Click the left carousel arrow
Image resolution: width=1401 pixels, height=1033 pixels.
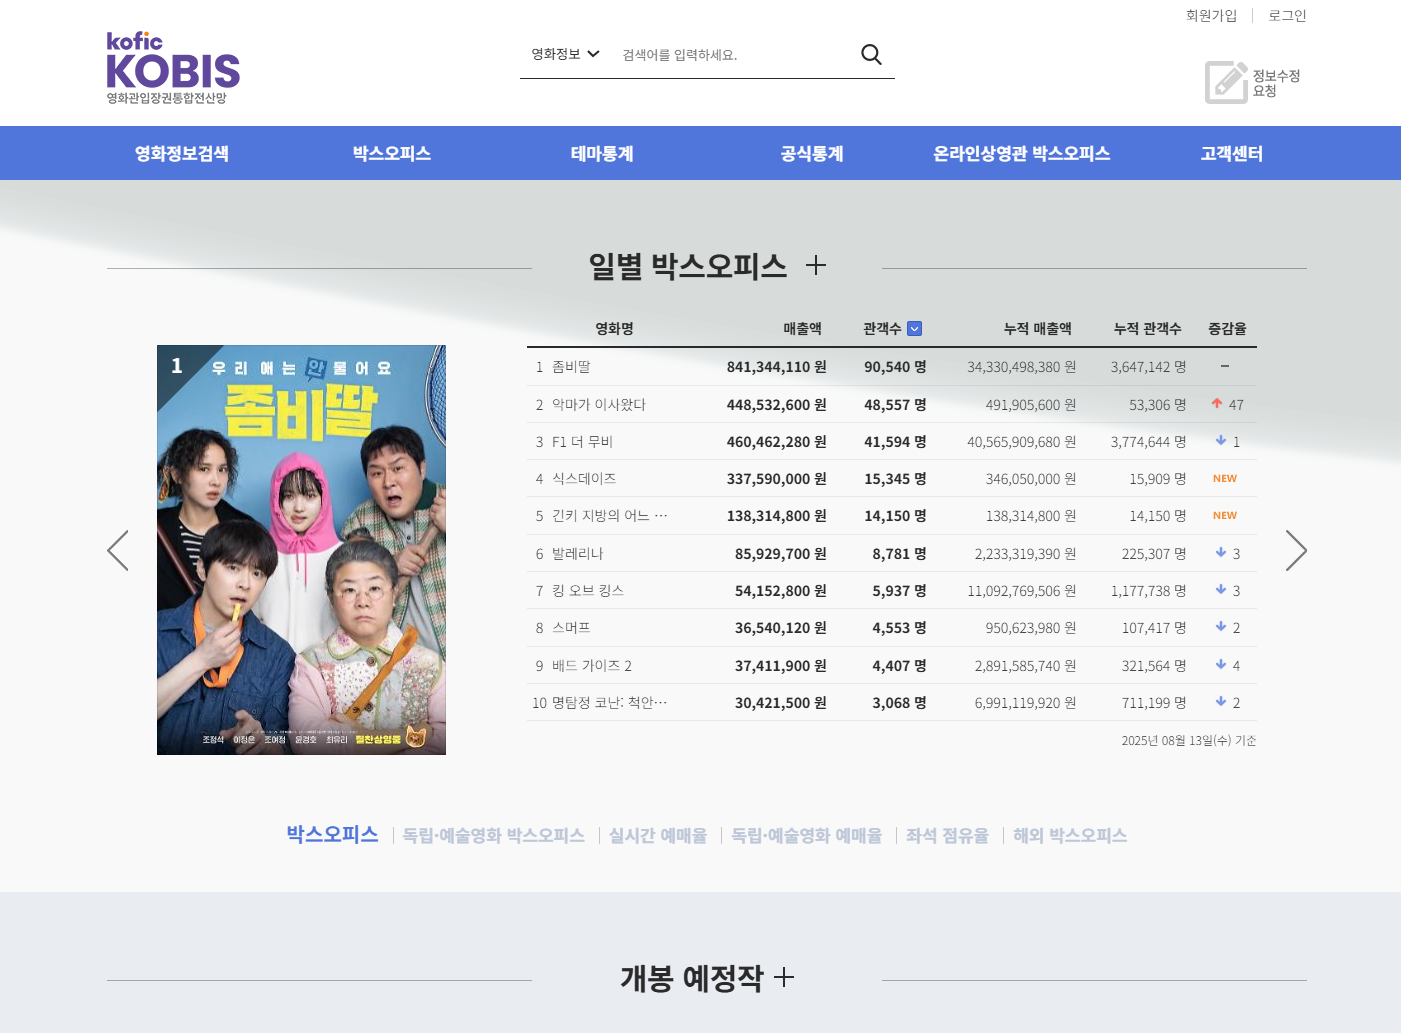[x=117, y=550]
